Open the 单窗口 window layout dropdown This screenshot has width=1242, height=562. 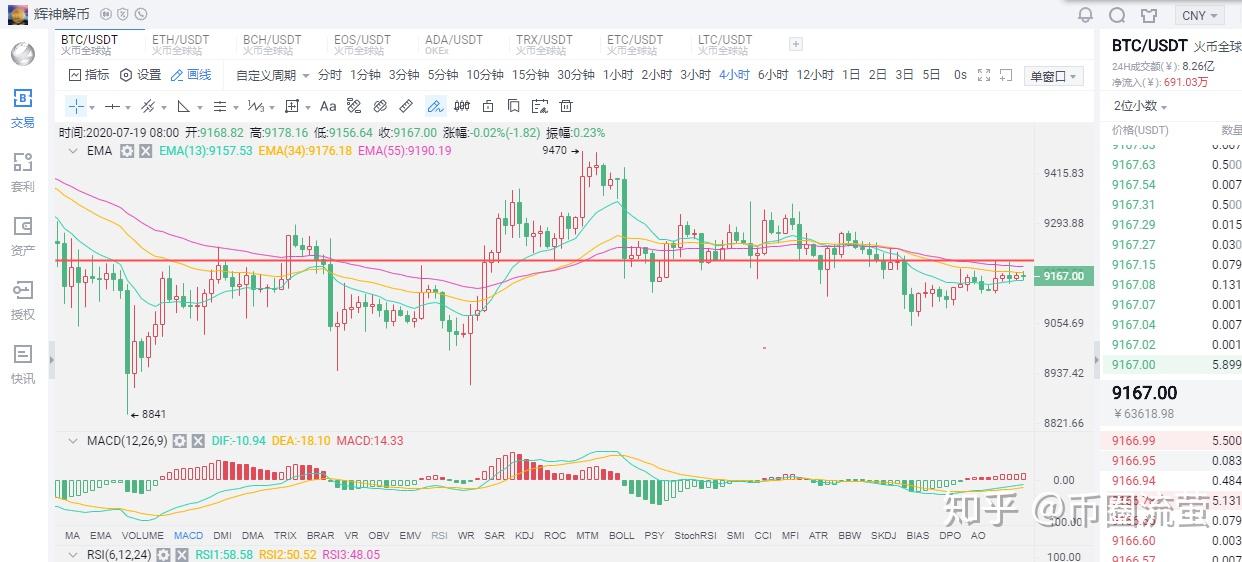(1054, 76)
